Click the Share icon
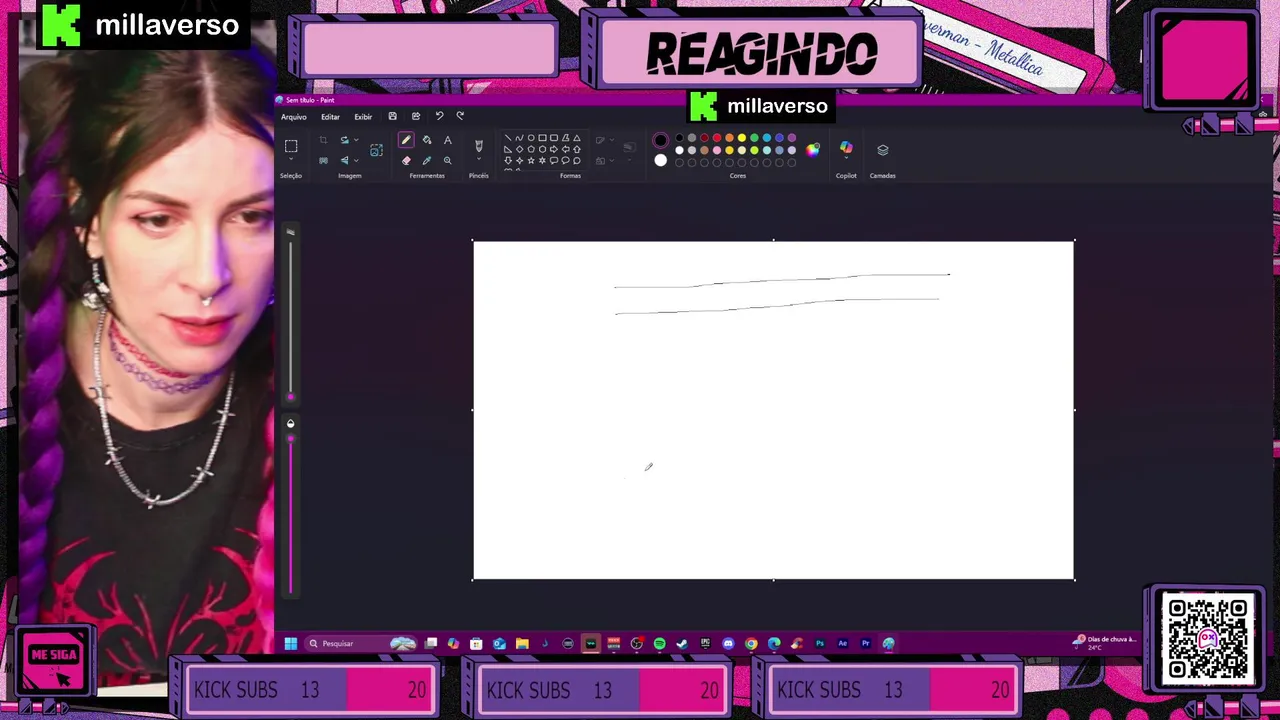 [x=416, y=116]
